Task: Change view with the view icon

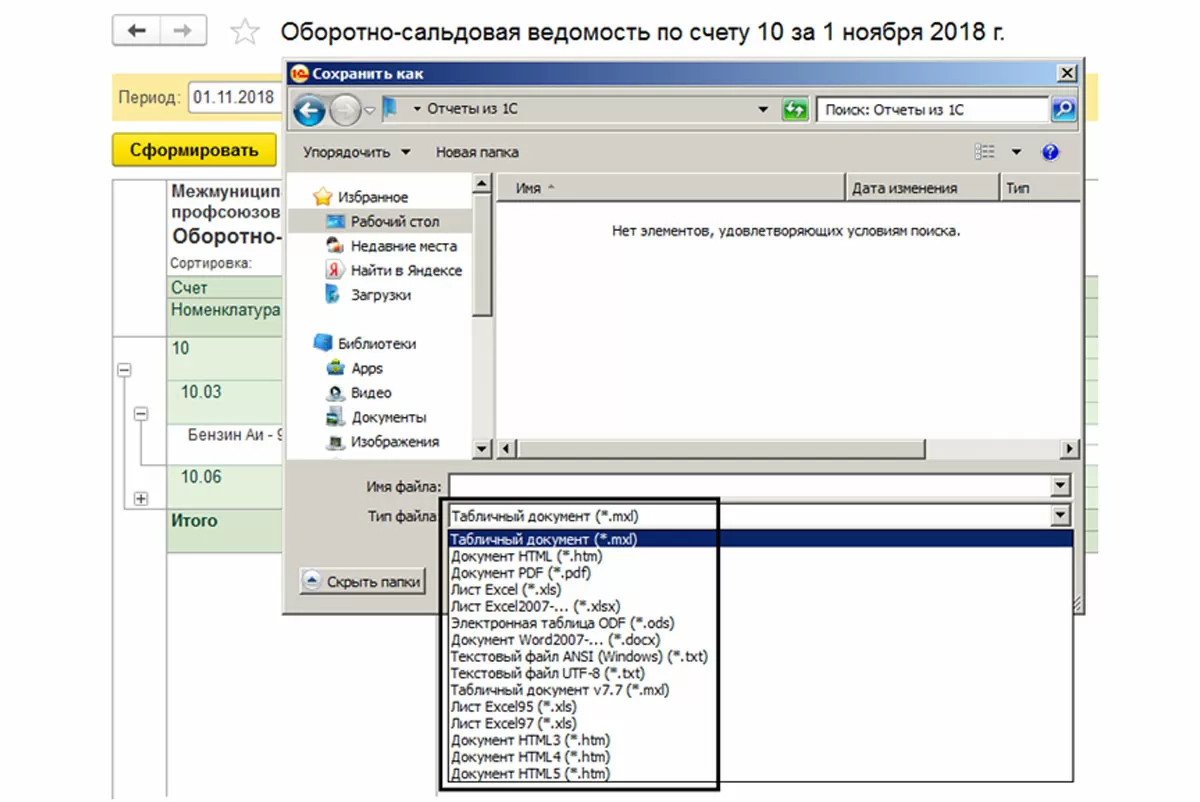Action: click(x=986, y=152)
